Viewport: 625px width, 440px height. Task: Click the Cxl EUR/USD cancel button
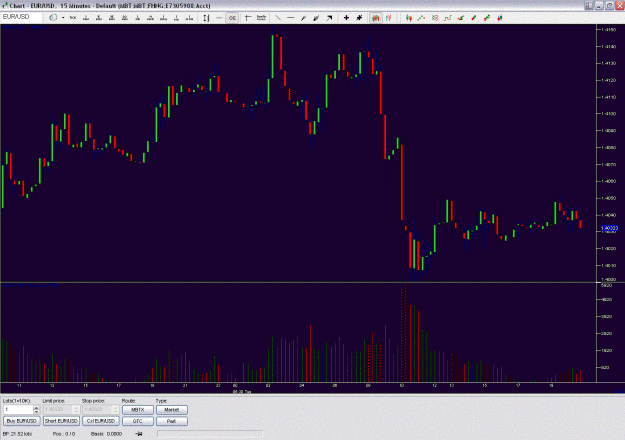[x=101, y=421]
